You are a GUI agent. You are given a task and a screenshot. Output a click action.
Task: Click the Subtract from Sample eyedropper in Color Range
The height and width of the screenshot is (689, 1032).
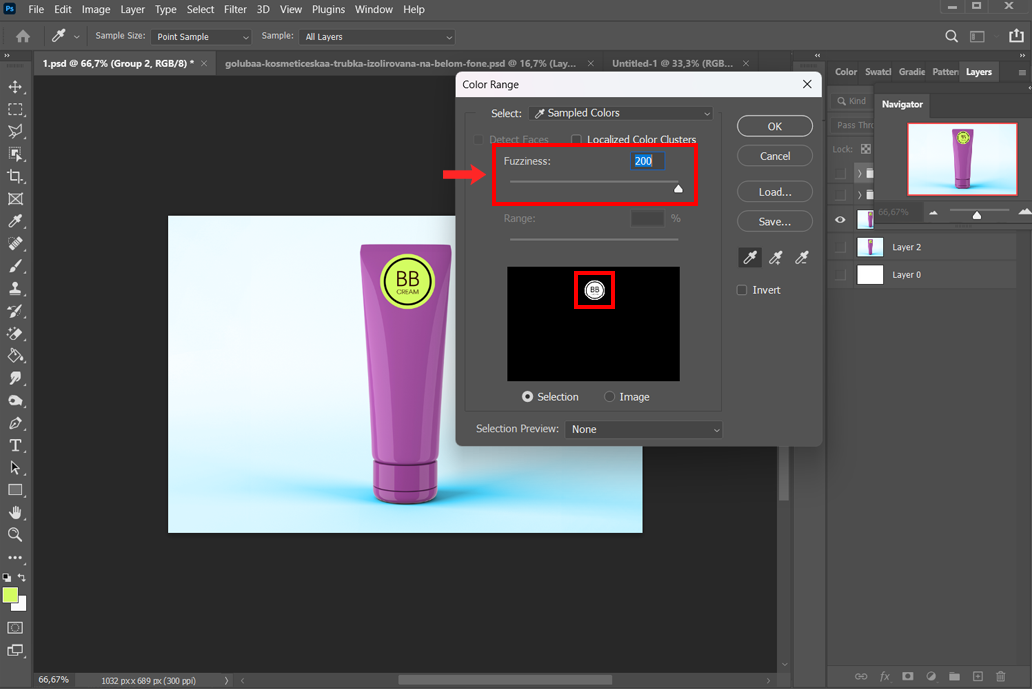point(801,258)
